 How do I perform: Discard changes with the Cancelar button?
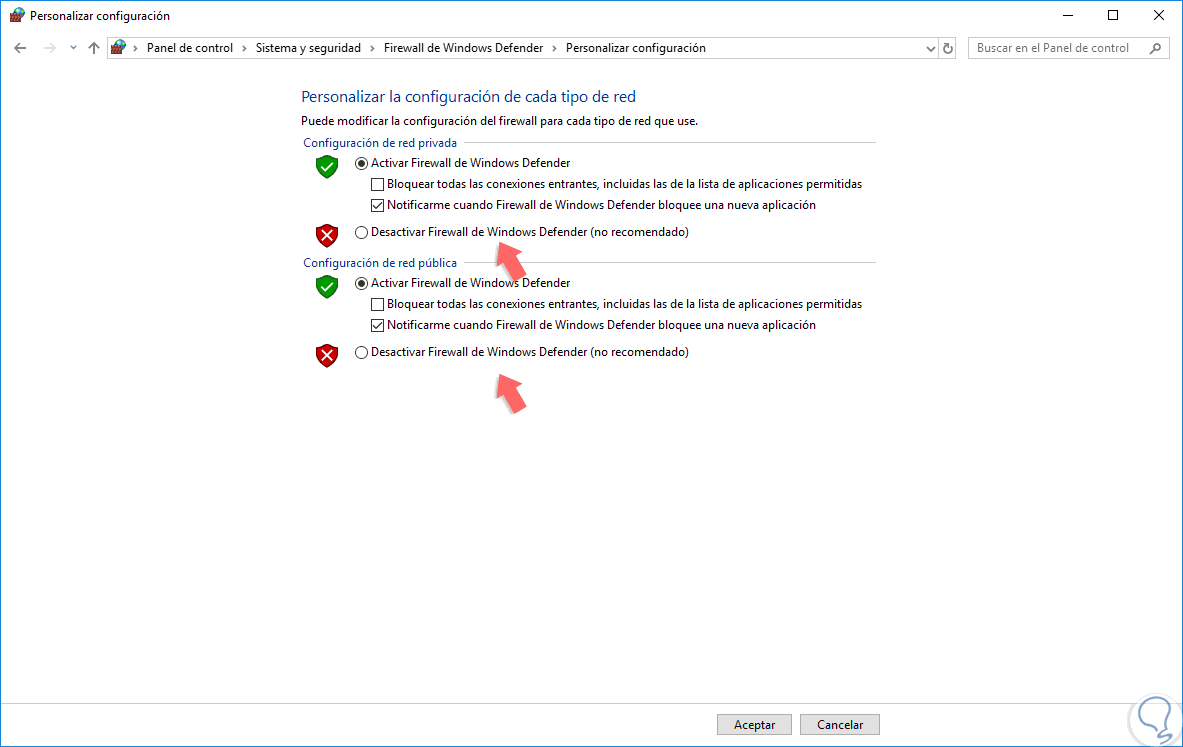tap(840, 724)
